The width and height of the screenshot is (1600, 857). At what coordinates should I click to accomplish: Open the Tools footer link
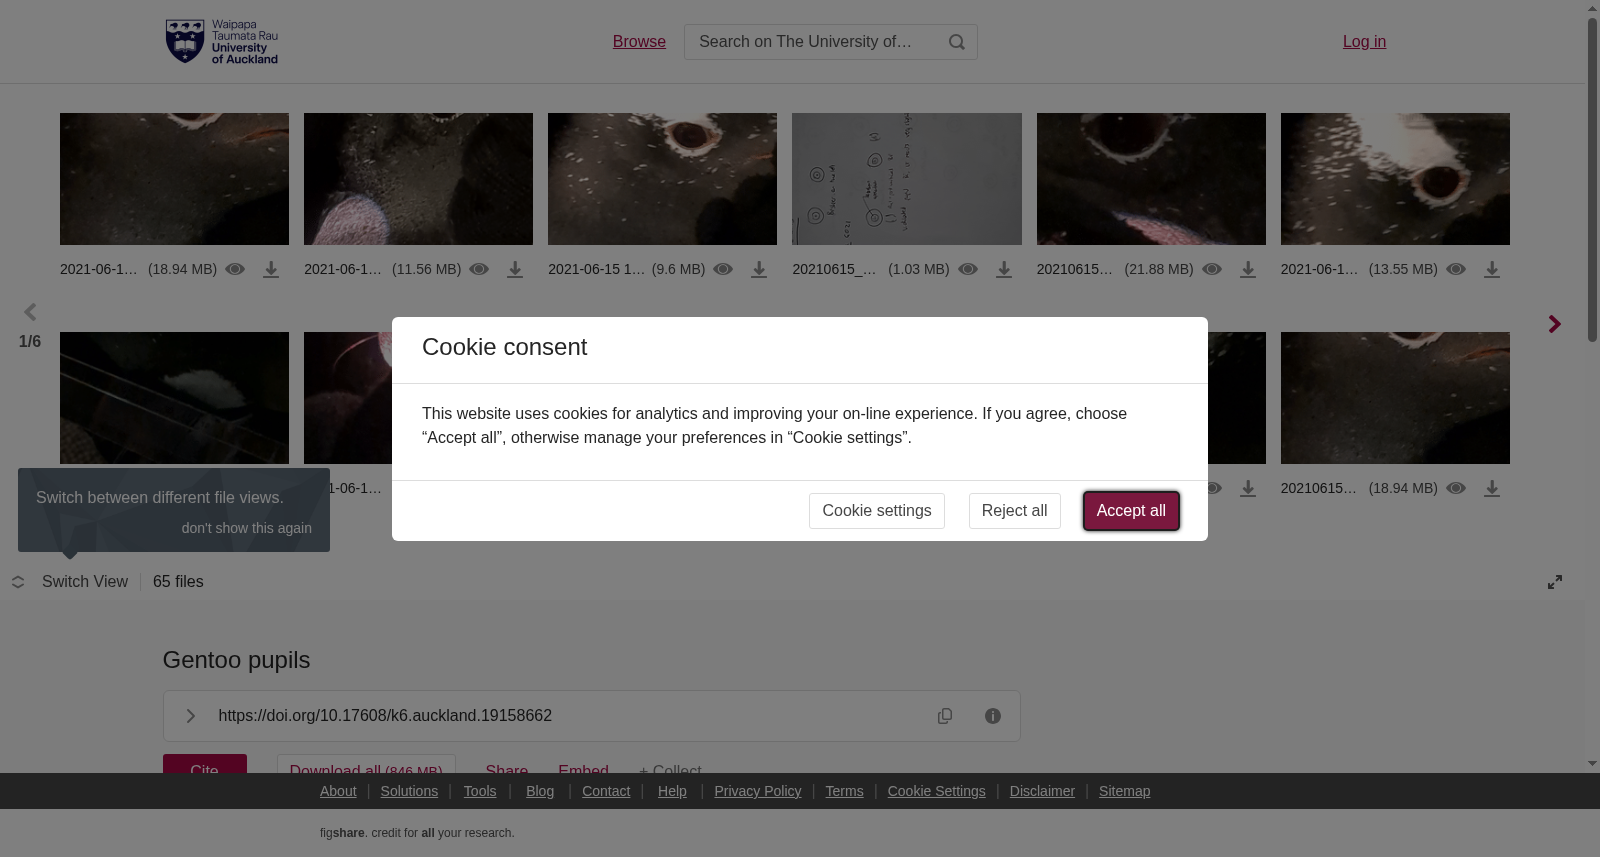click(x=480, y=791)
